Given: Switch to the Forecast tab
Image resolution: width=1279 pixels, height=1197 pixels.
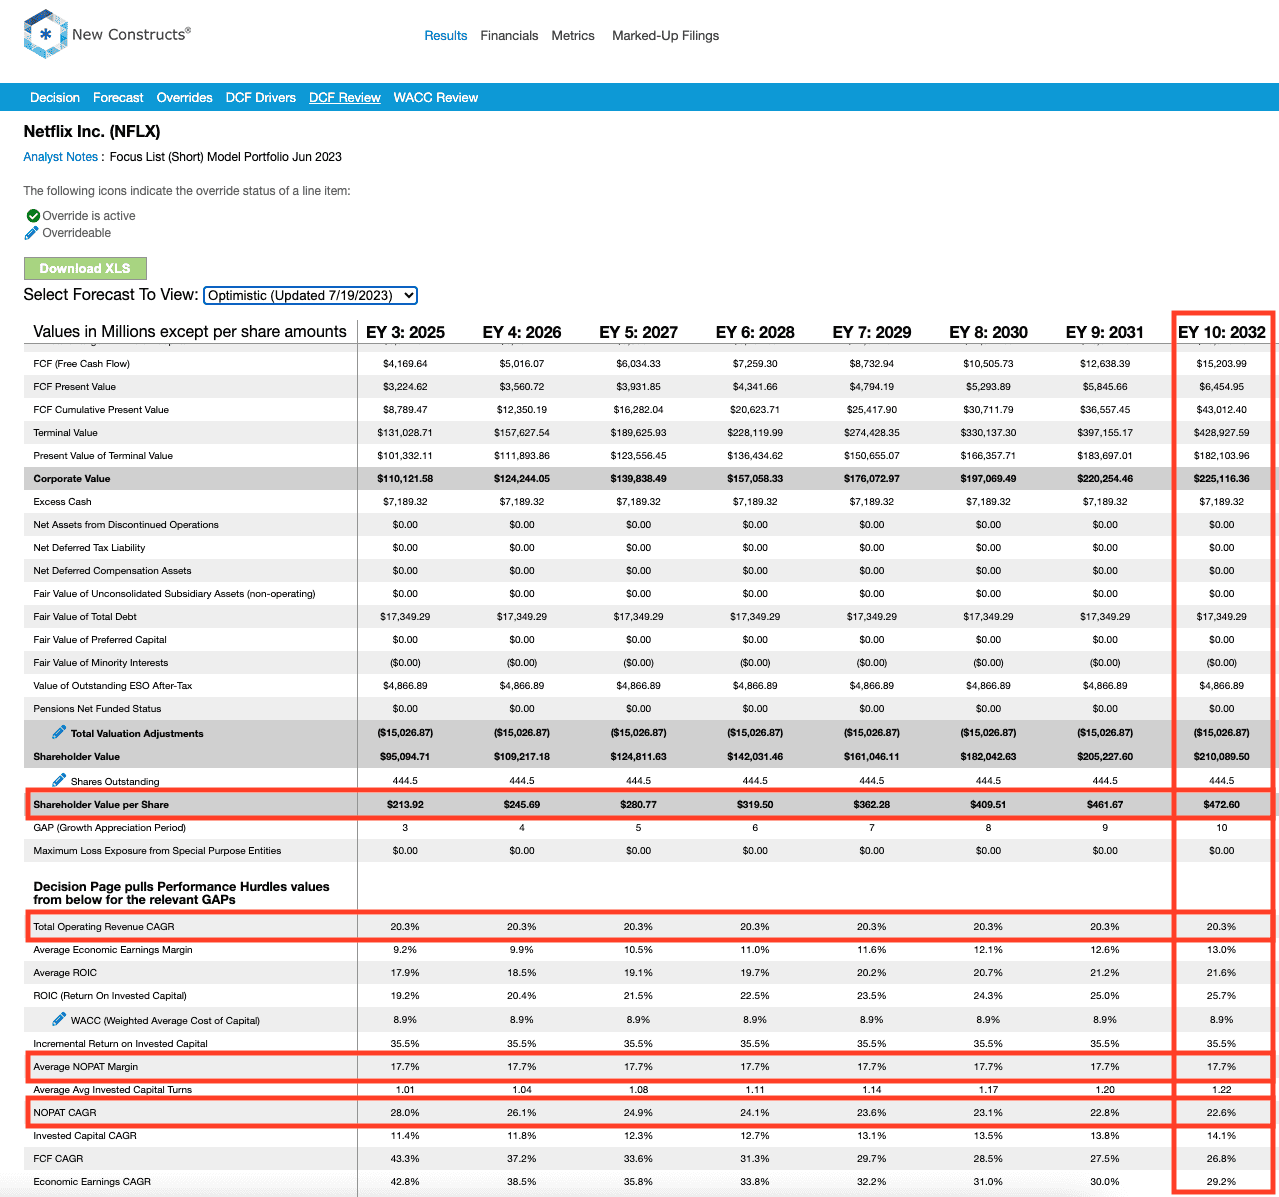Looking at the screenshot, I should [118, 98].
